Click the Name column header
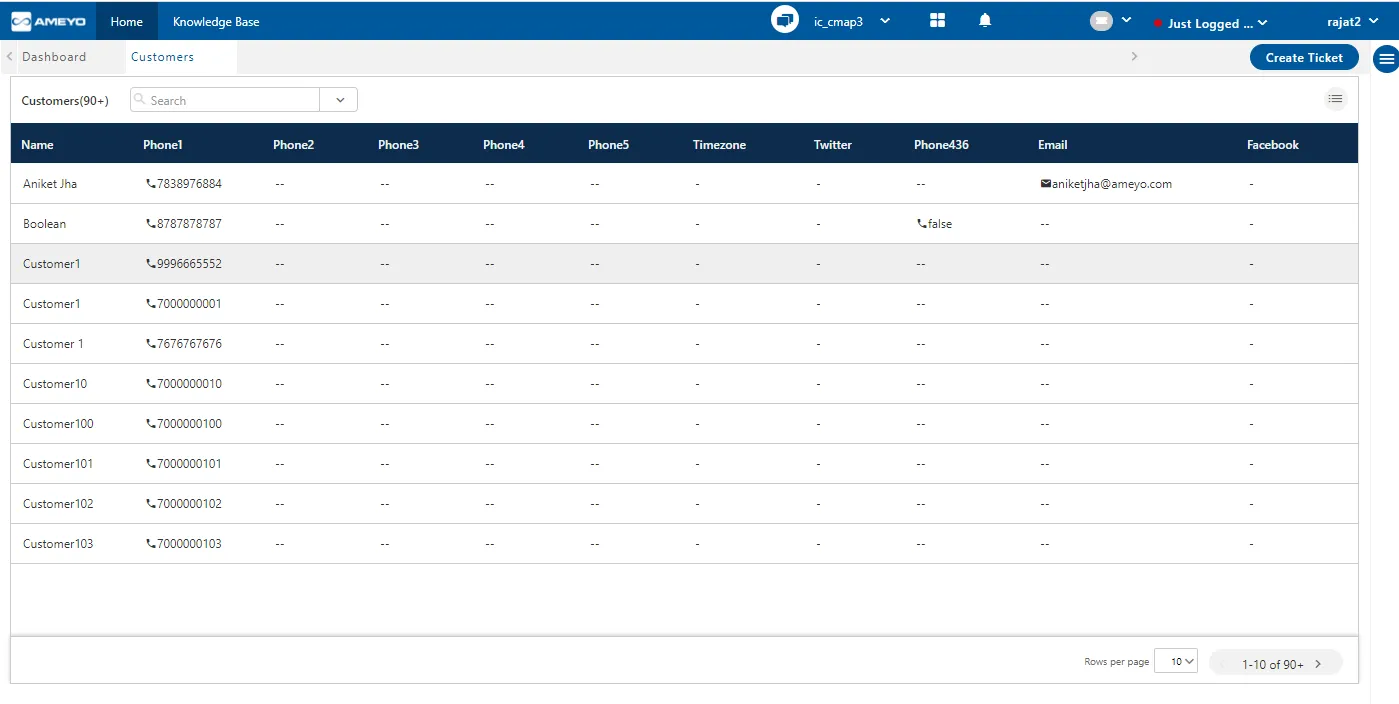1399x704 pixels. pyautogui.click(x=37, y=145)
